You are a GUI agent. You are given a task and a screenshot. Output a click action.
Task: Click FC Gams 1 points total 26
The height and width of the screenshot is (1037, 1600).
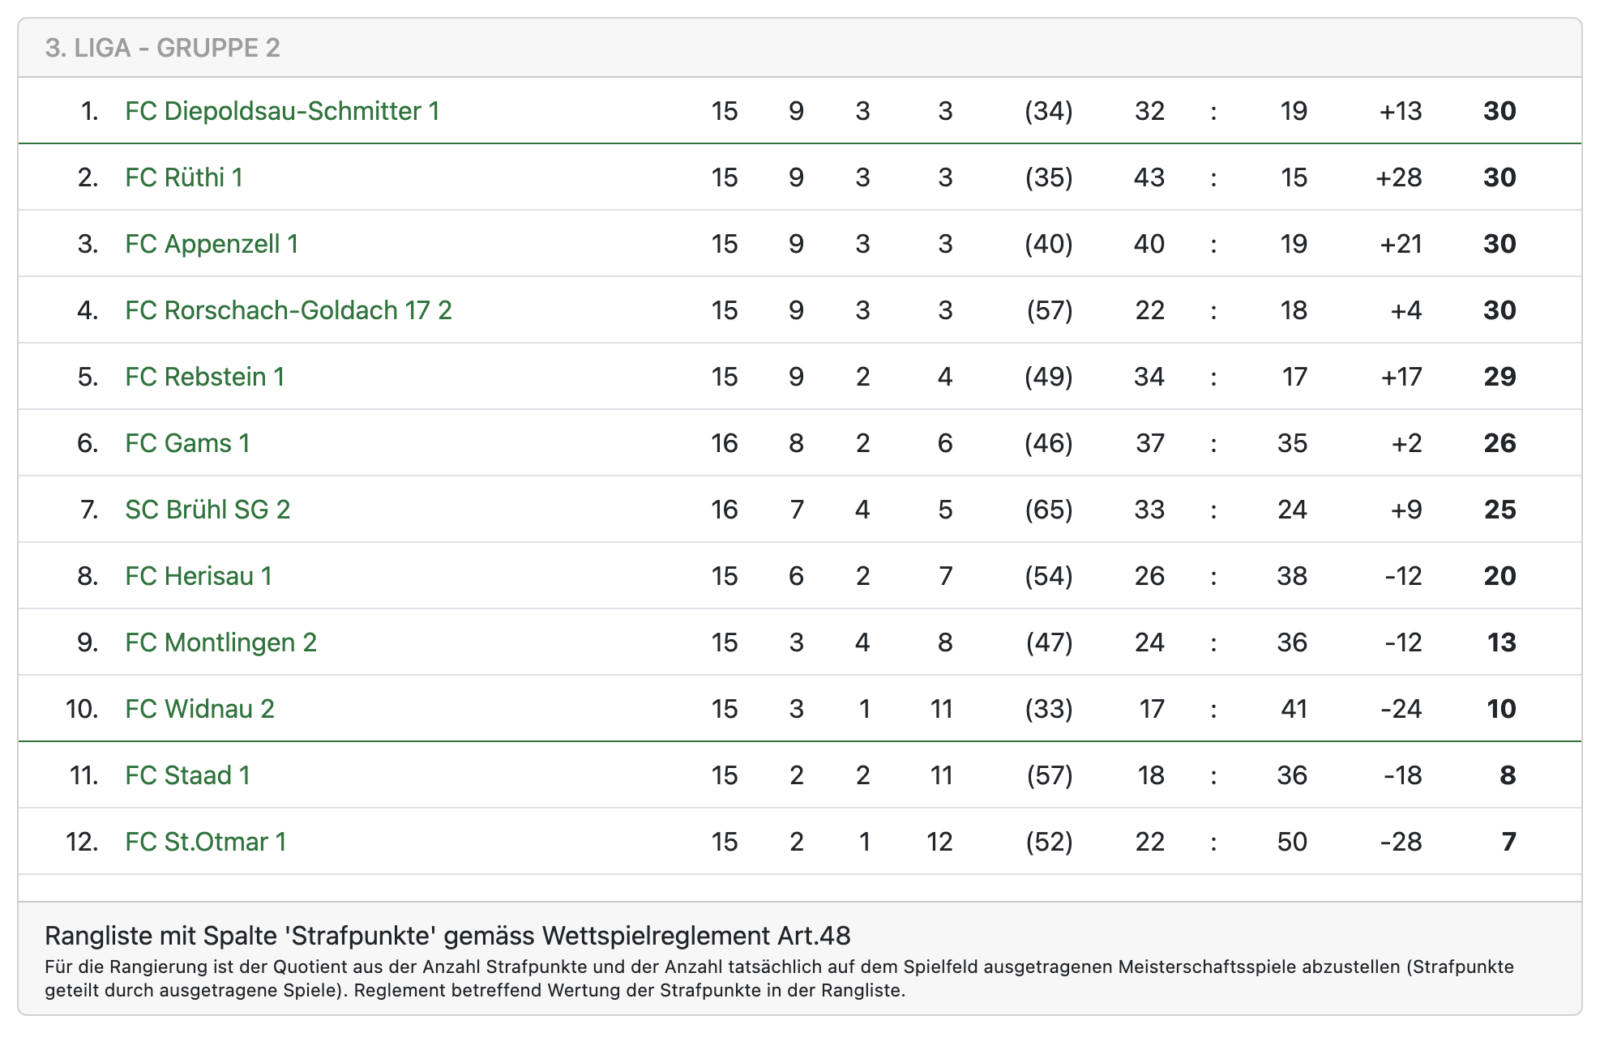tap(1499, 443)
